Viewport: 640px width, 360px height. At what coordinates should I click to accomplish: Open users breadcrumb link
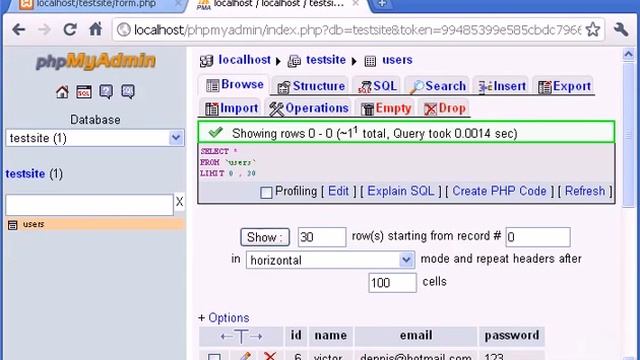(397, 60)
